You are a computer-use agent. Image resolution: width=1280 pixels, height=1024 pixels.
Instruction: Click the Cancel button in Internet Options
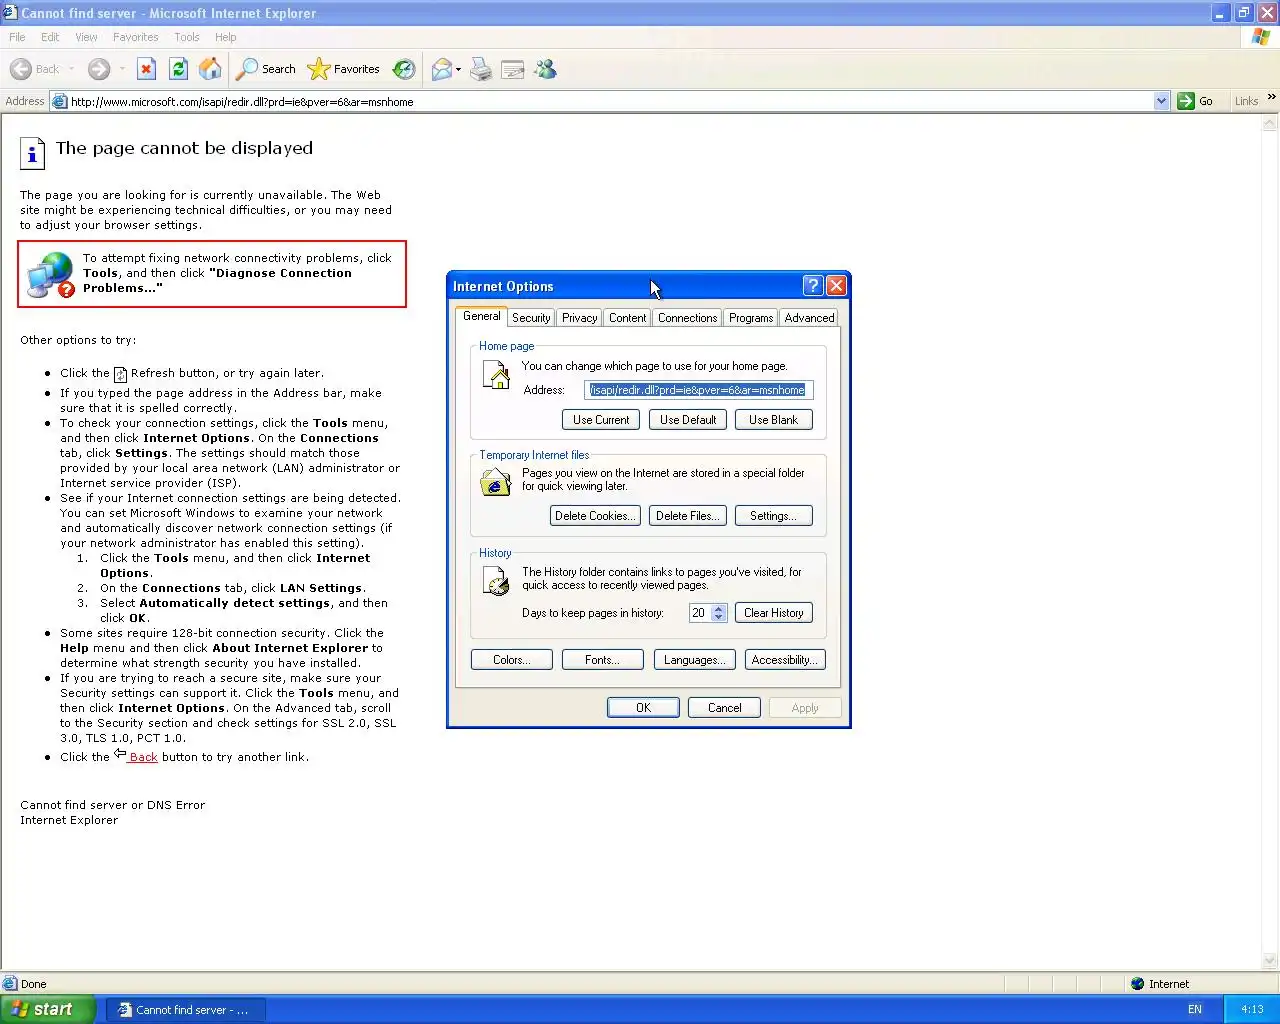(x=725, y=708)
